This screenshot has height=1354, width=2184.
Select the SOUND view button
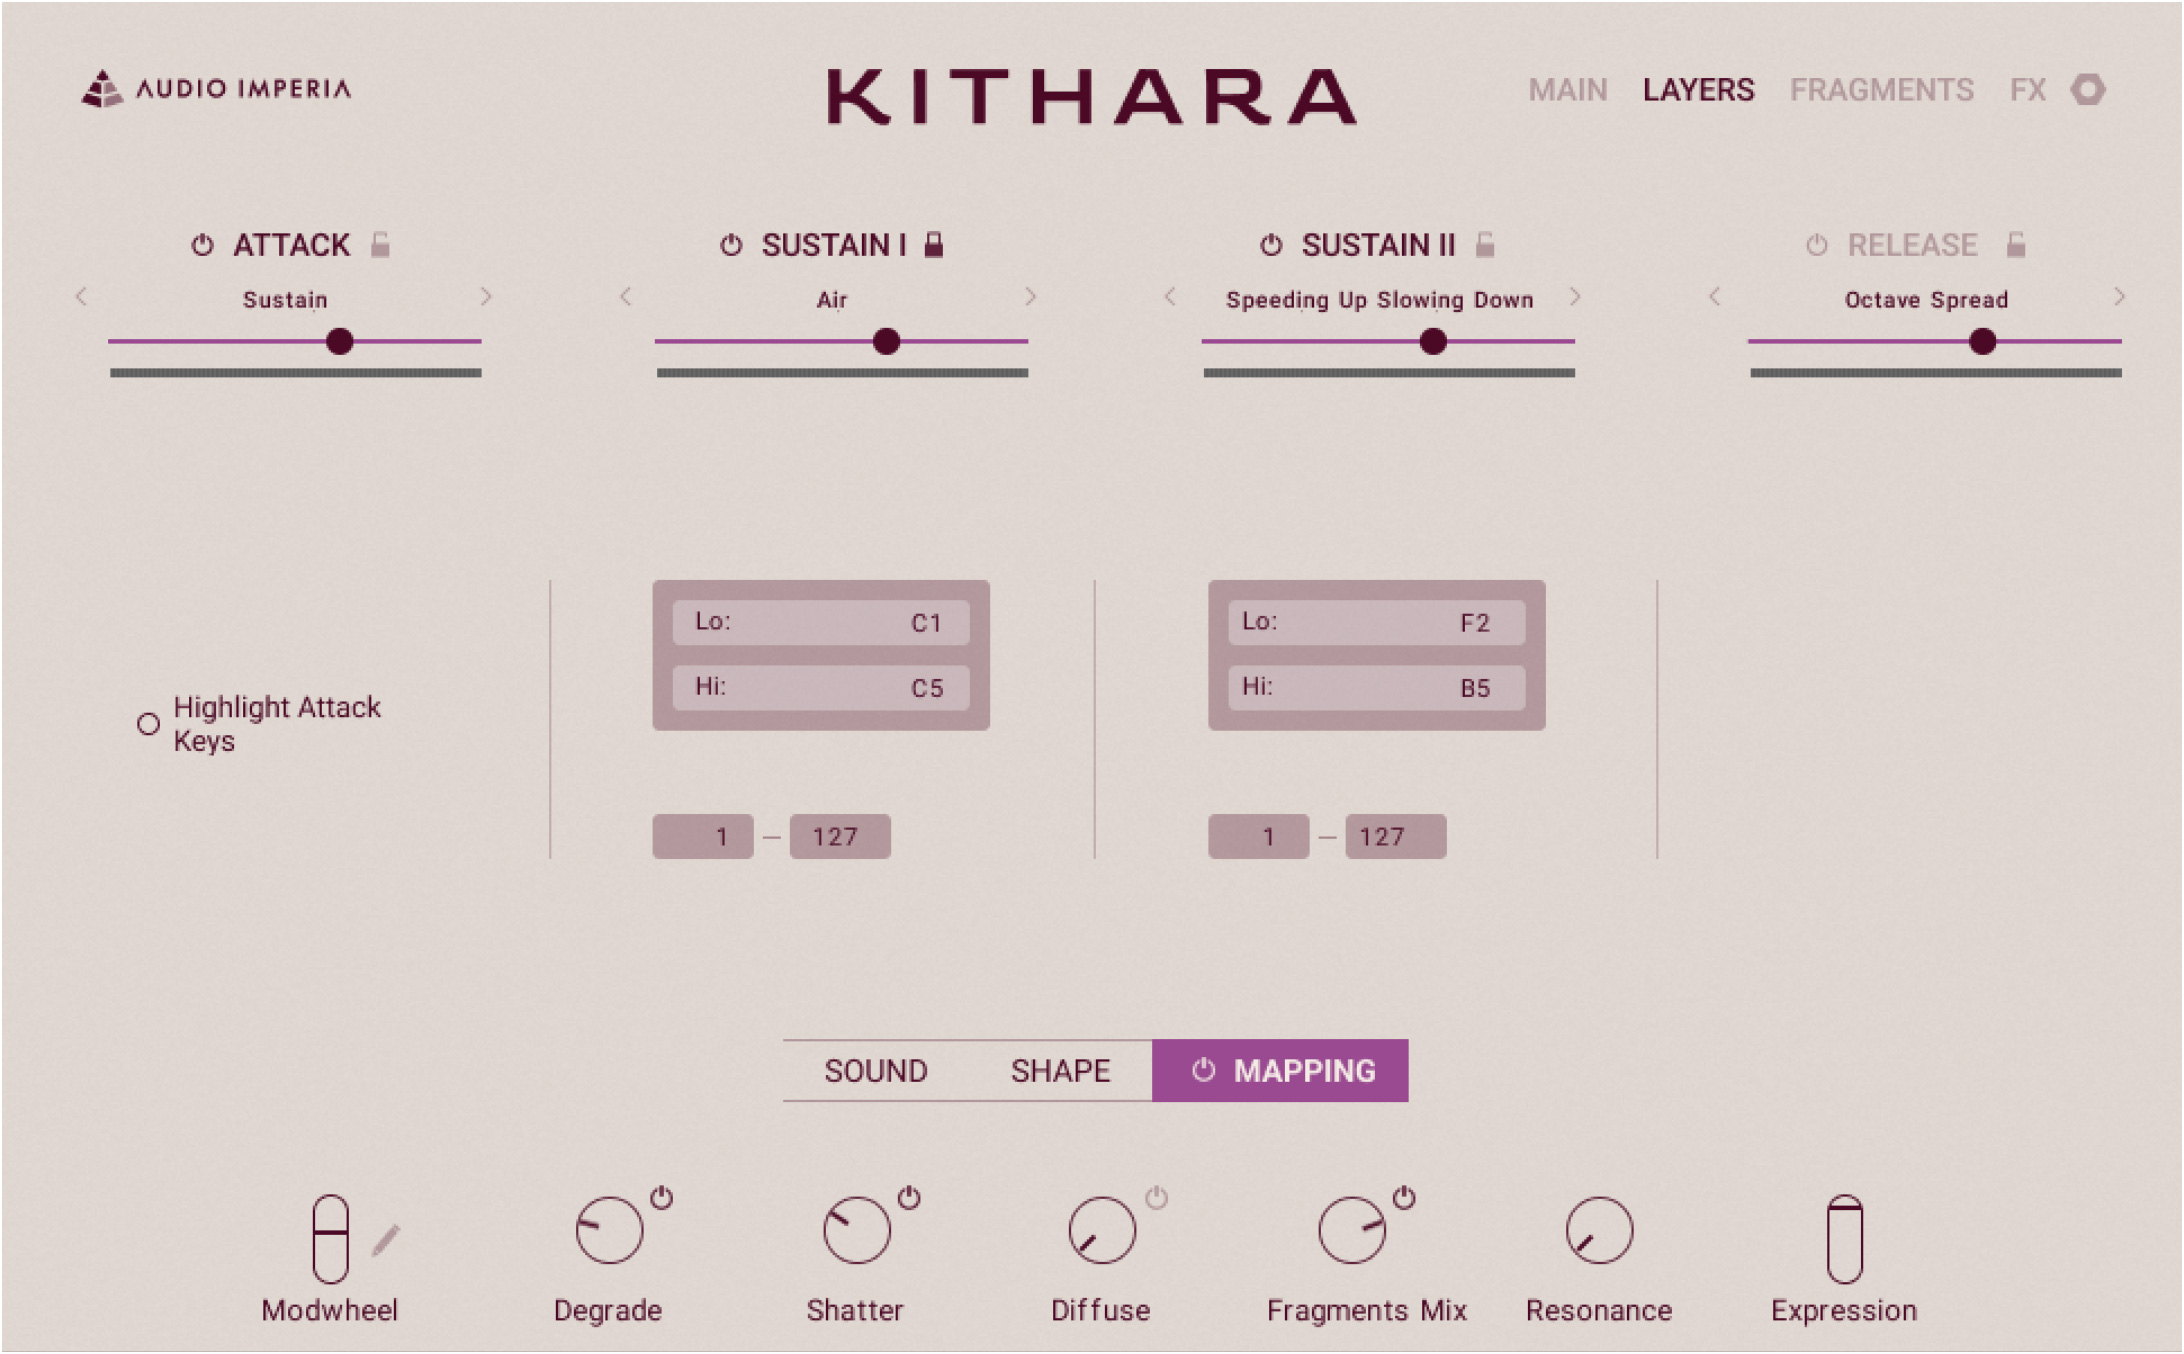[875, 1070]
